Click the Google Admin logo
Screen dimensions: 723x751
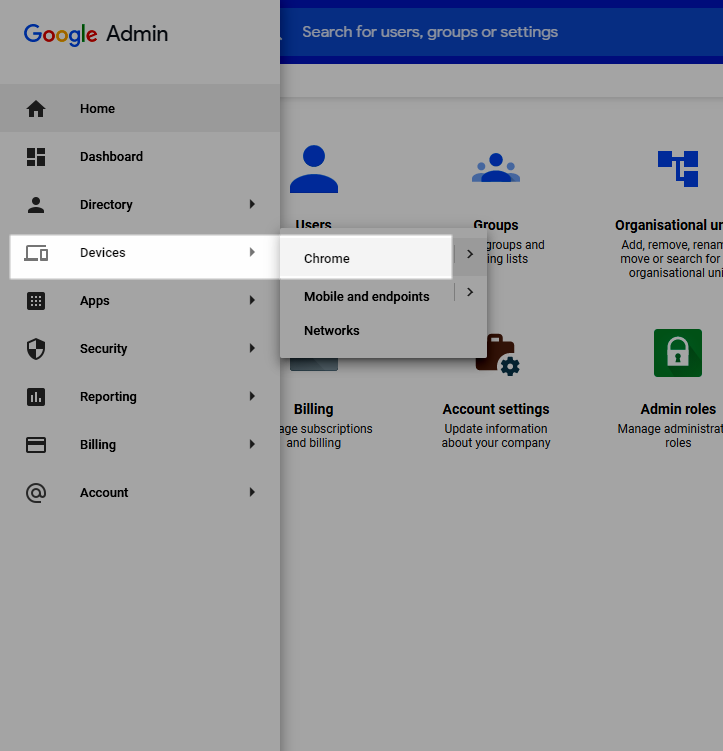tap(96, 34)
